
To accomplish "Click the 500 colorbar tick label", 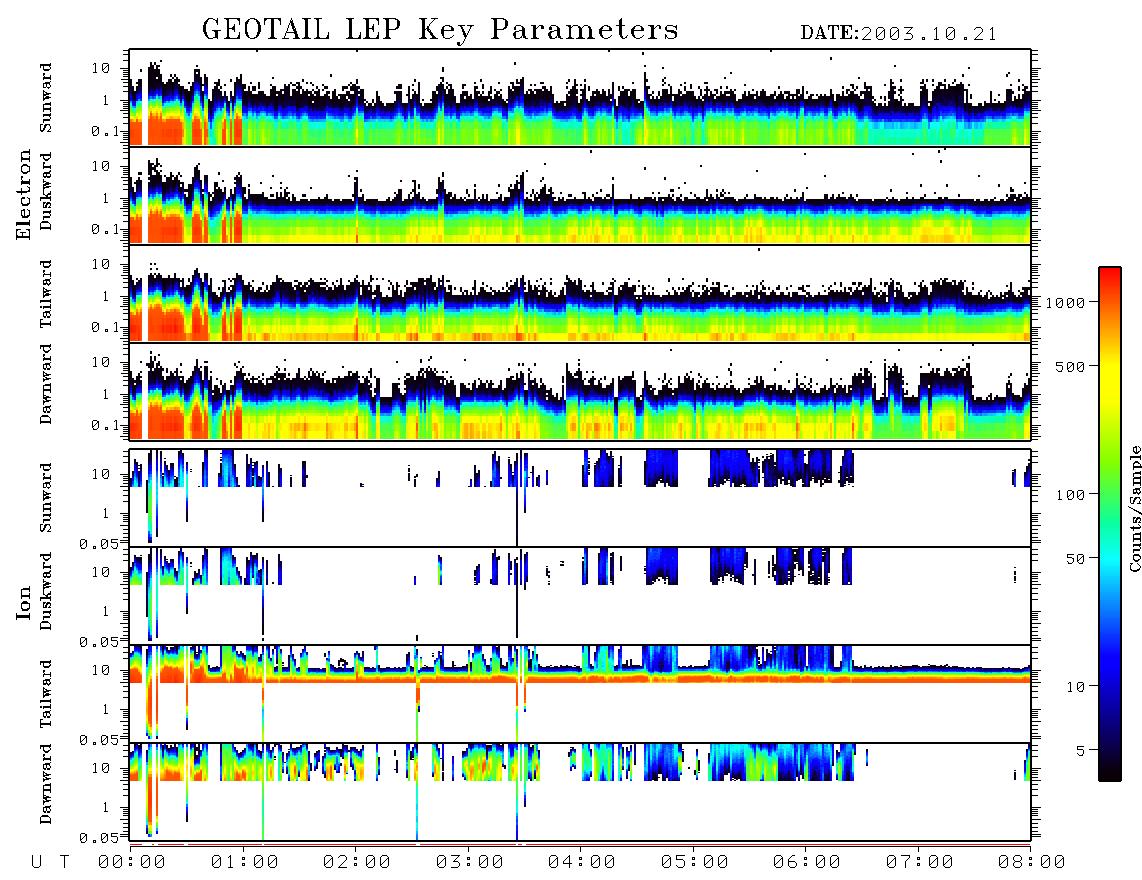I will coord(1070,366).
